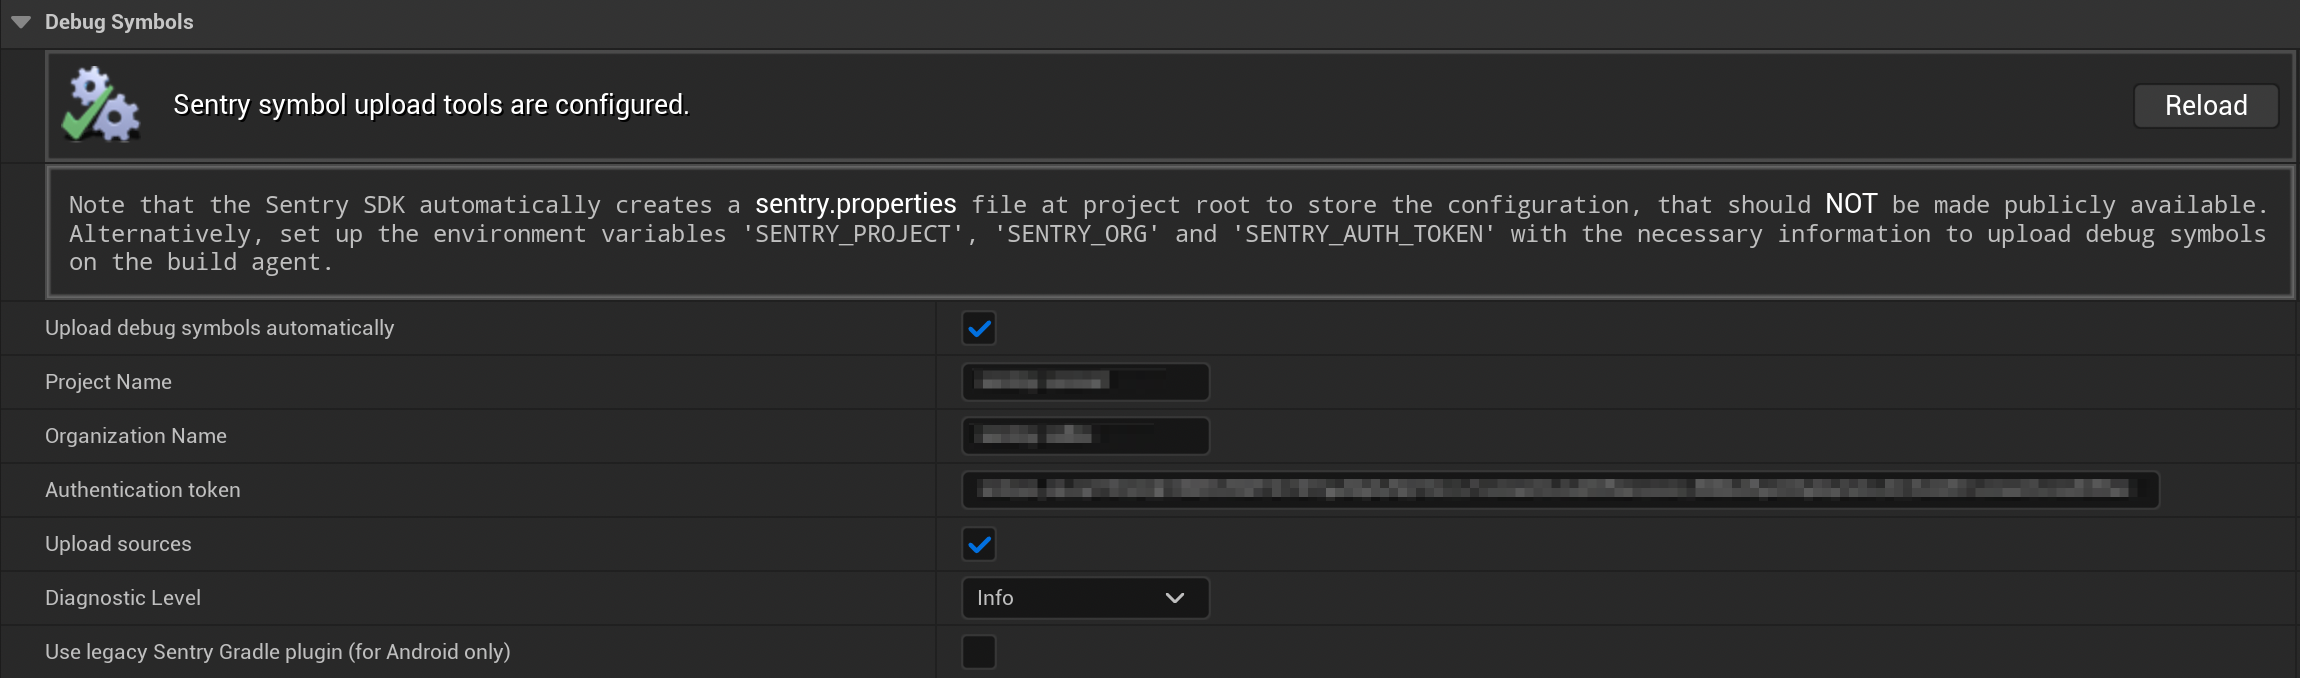Image resolution: width=2300 pixels, height=678 pixels.
Task: Click the configured status message text
Action: [430, 104]
